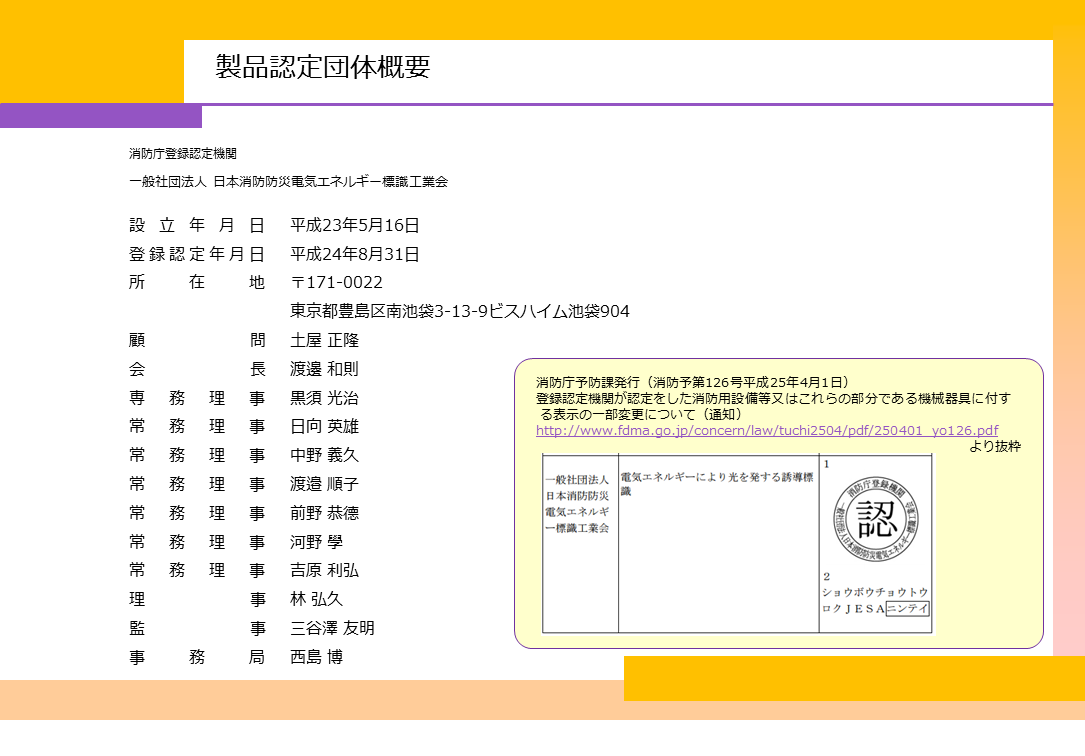Open the fdma.go.jp yo126.pdf hyperlink
This screenshot has height=756, width=1085.
(767, 430)
